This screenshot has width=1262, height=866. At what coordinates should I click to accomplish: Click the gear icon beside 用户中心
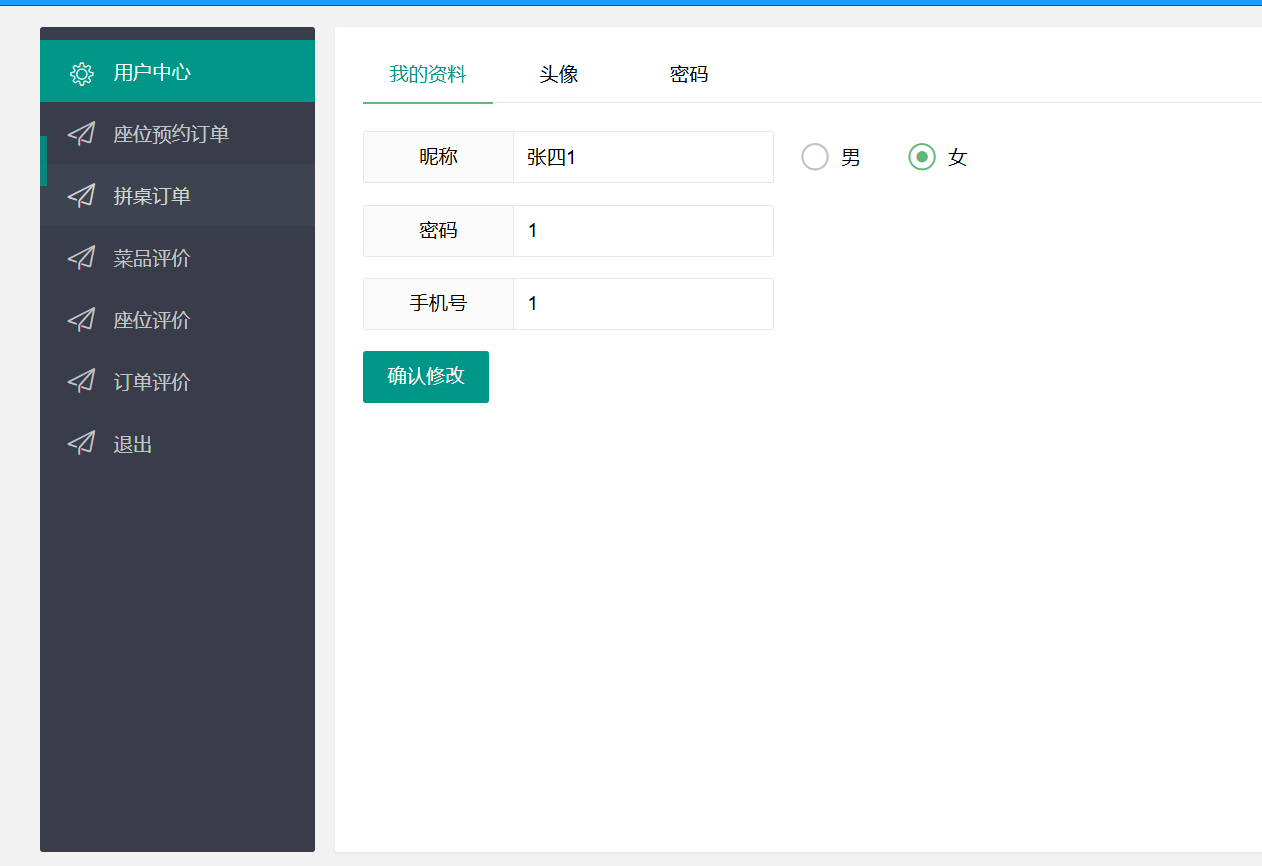tap(81, 73)
